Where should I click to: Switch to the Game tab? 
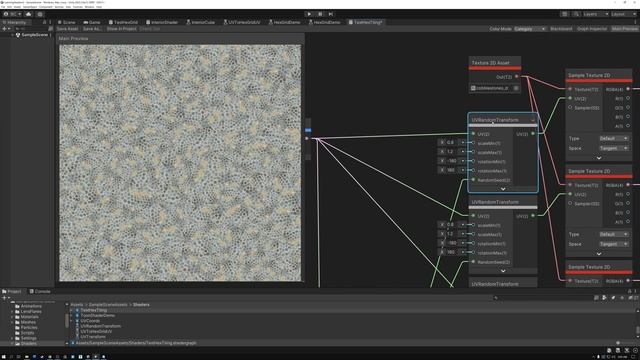(x=92, y=22)
